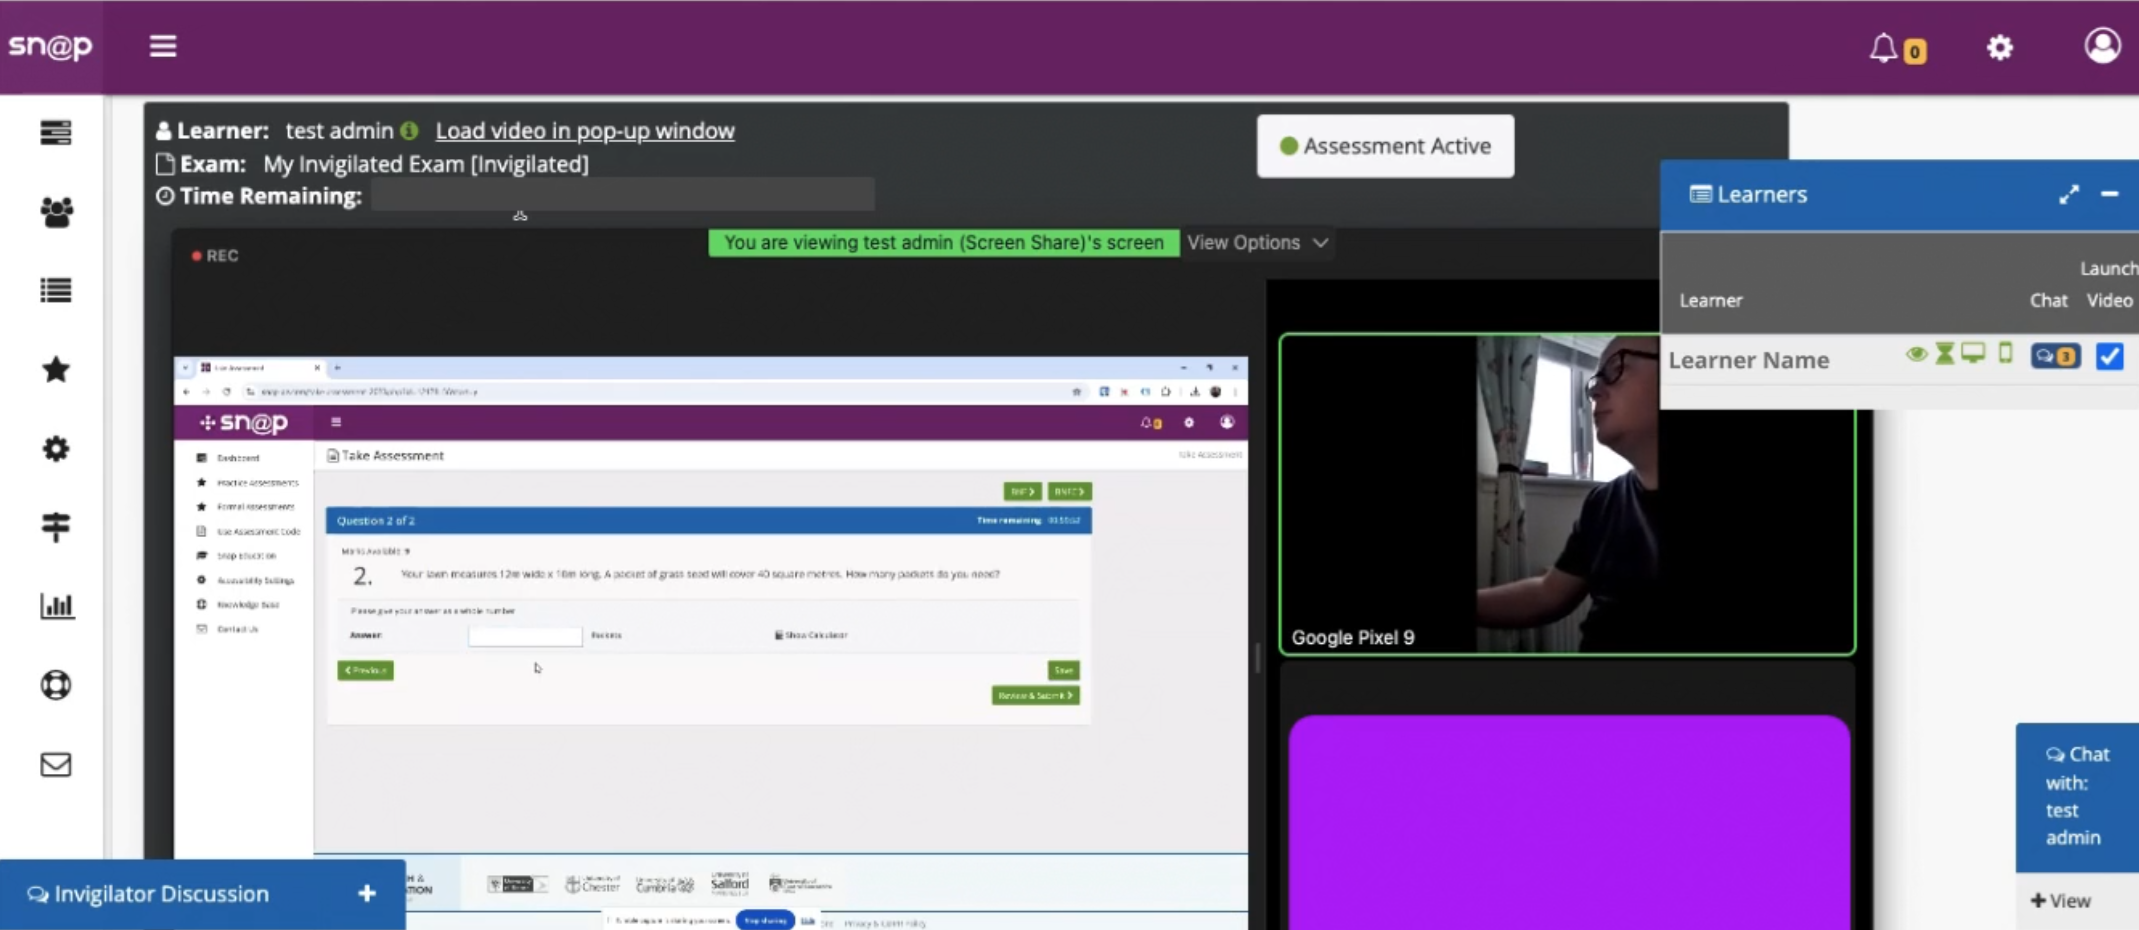Open the bar chart reports icon
The image size is (2139, 930).
56,606
